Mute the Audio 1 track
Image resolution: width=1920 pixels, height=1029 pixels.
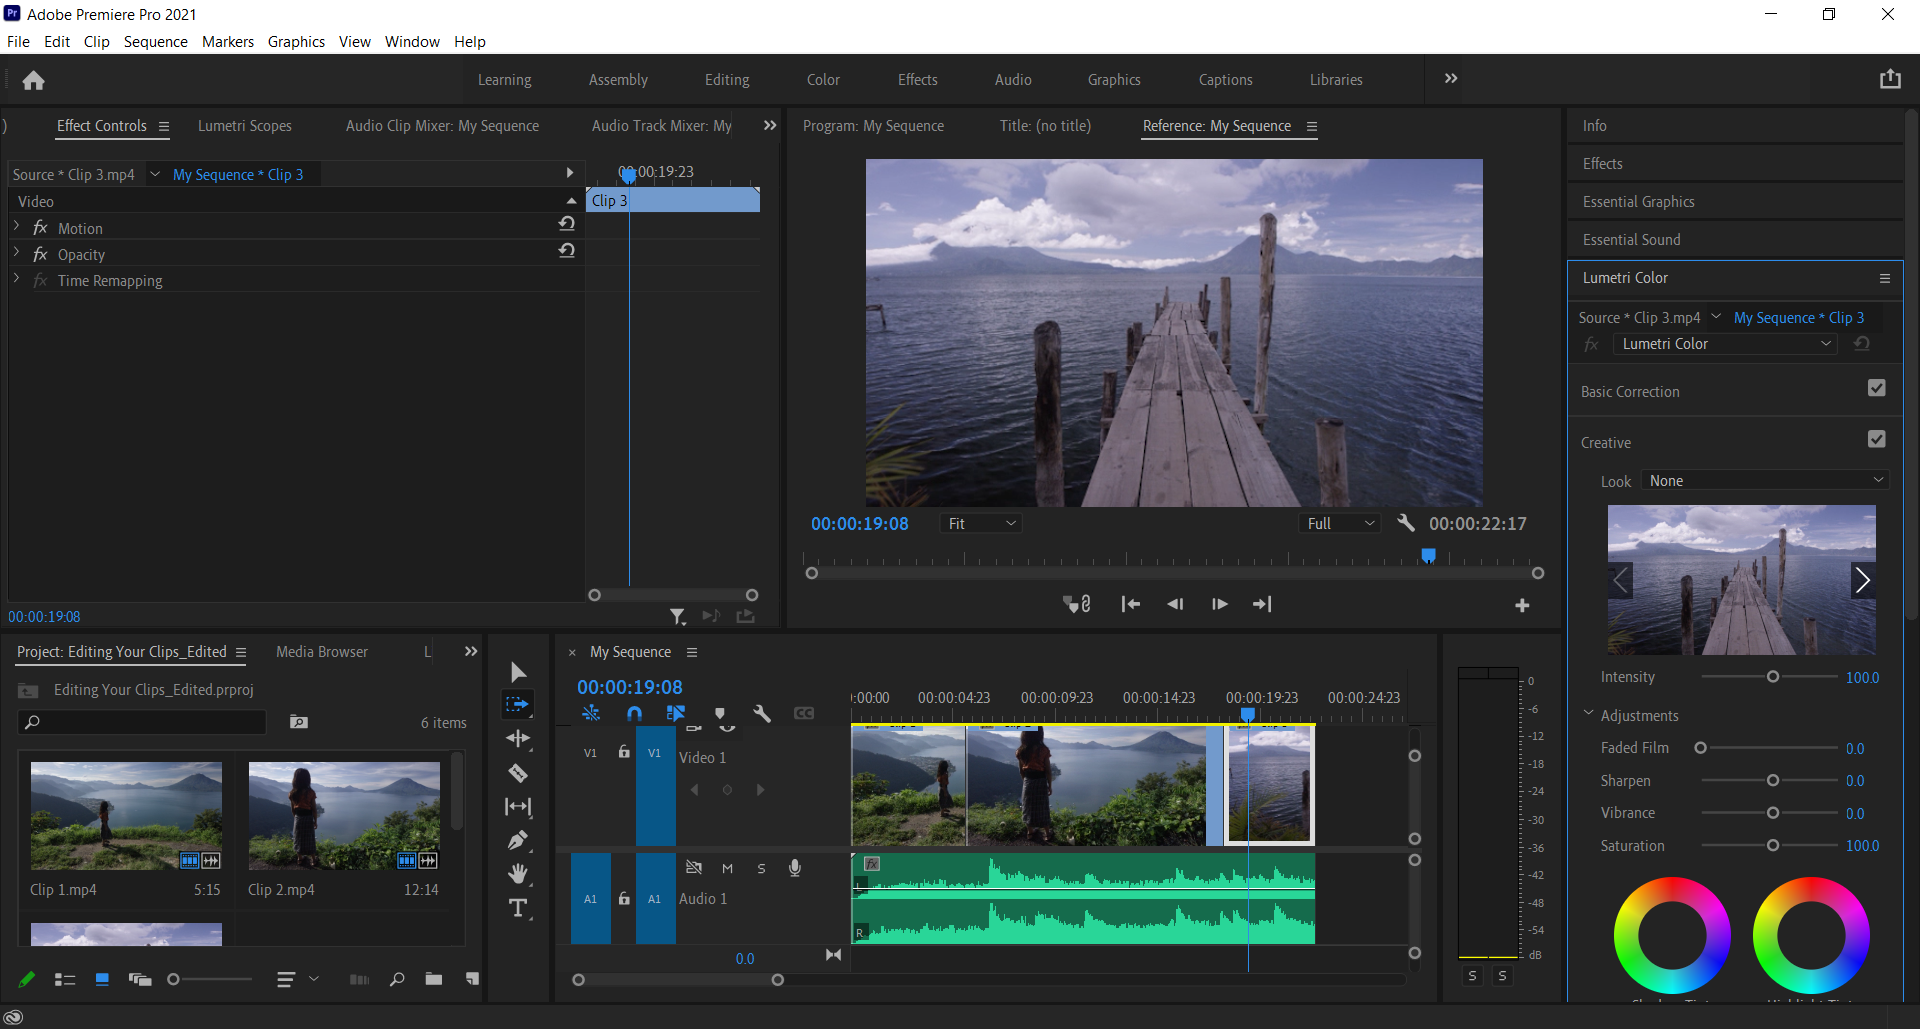(727, 869)
